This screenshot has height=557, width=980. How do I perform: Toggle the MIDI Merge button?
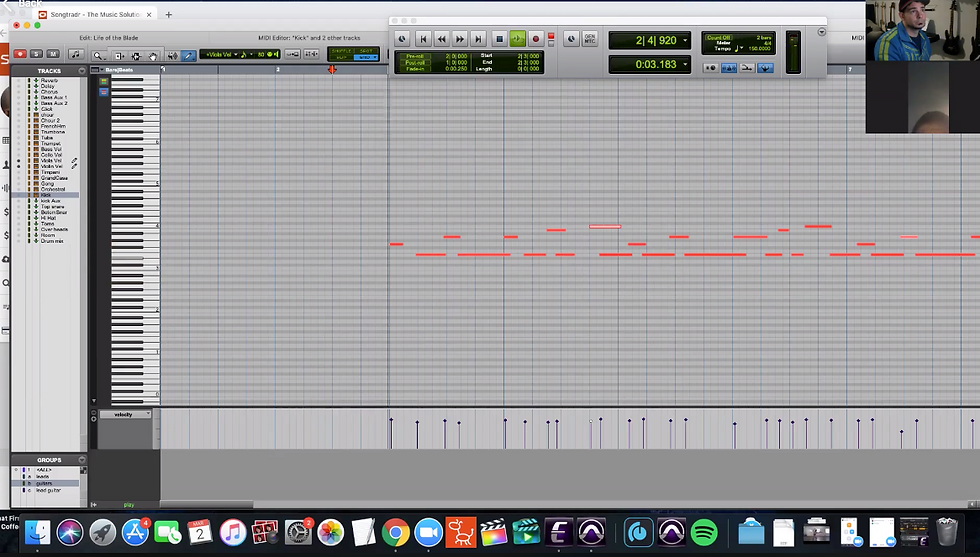747,68
